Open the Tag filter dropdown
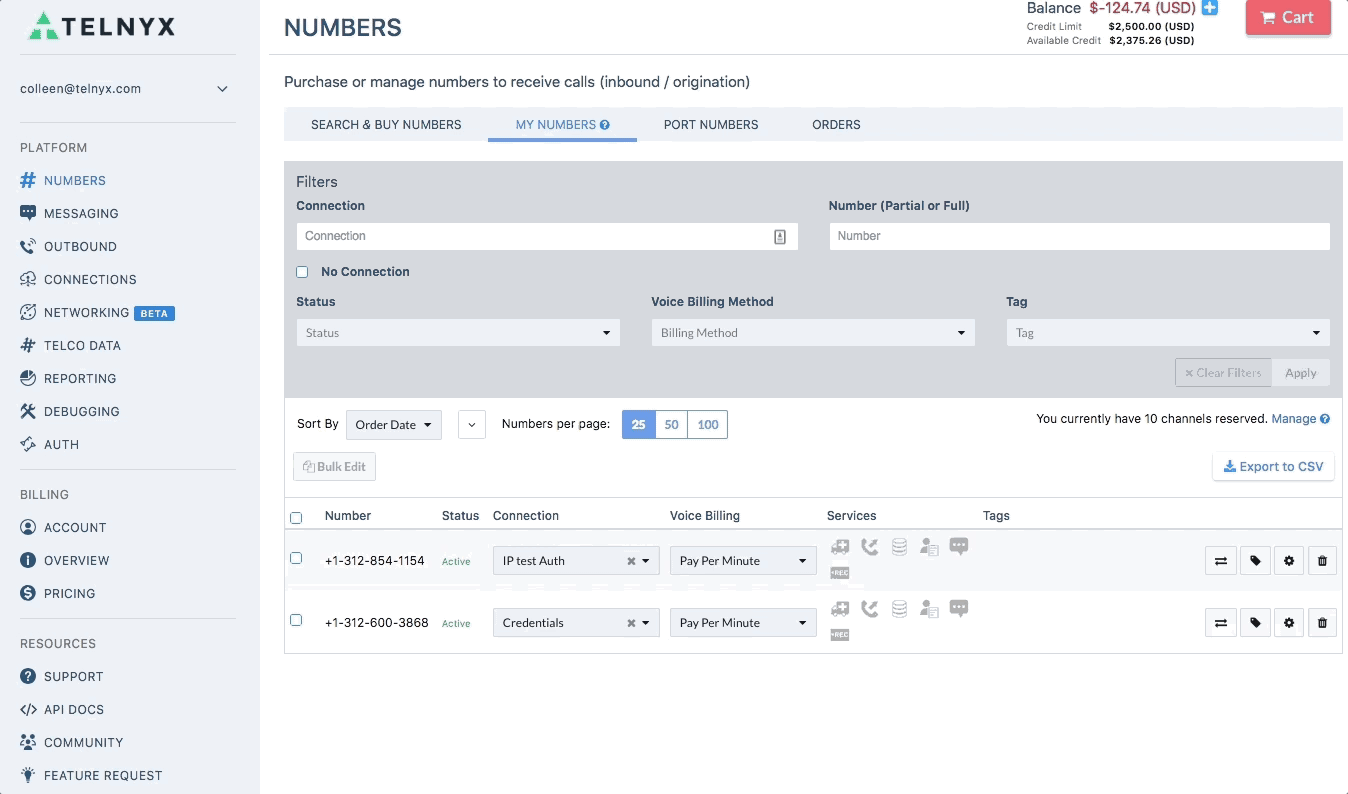The height and width of the screenshot is (794, 1348). [x=1168, y=333]
